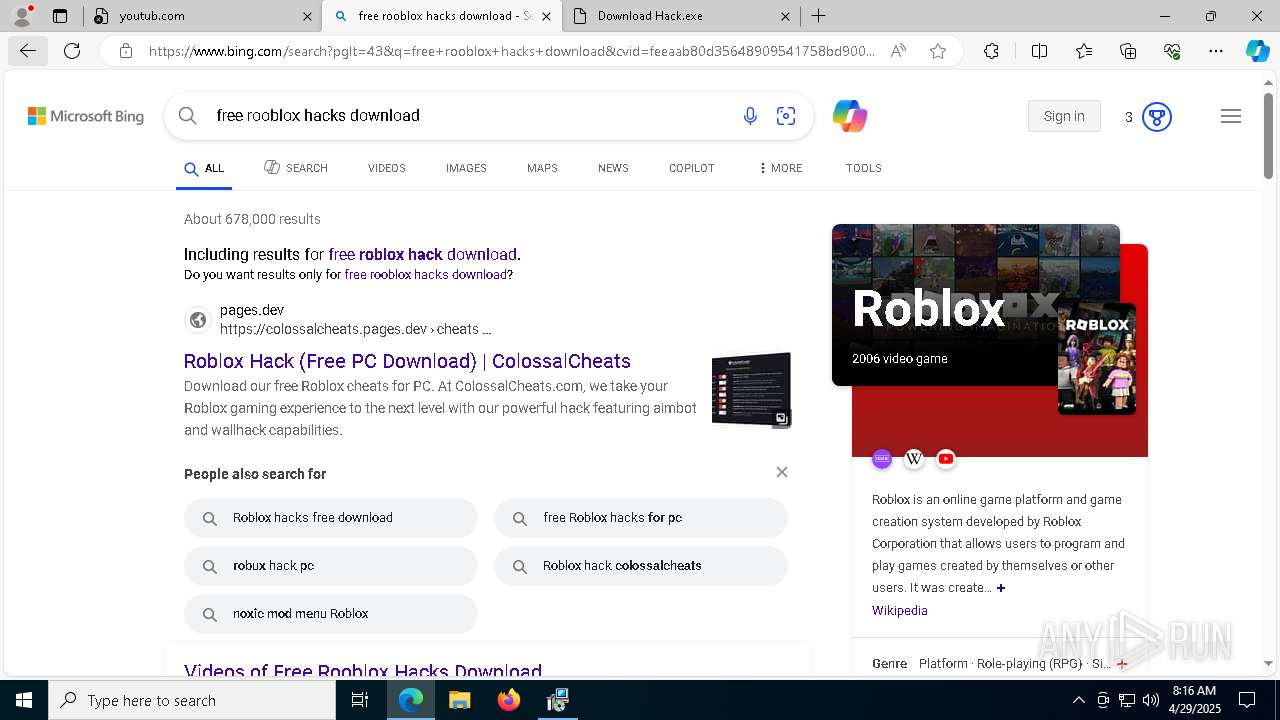Open the VIDEOS results tab
Screen dimensions: 1280x720
tap(386, 168)
